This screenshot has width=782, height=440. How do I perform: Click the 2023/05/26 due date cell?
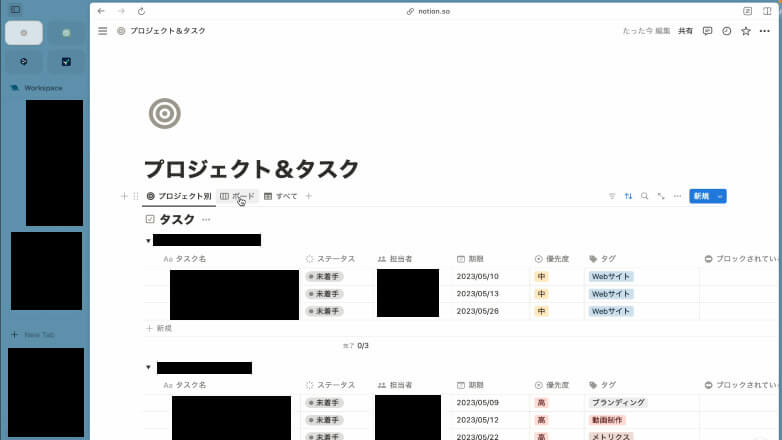pyautogui.click(x=477, y=311)
